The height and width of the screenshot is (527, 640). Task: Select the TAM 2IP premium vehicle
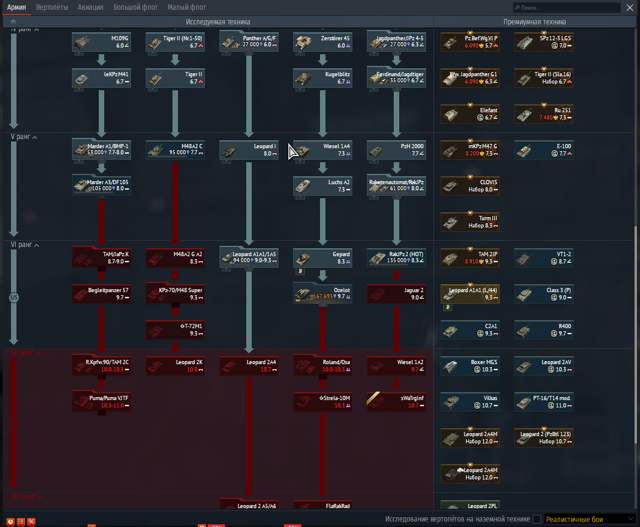pyautogui.click(x=470, y=258)
